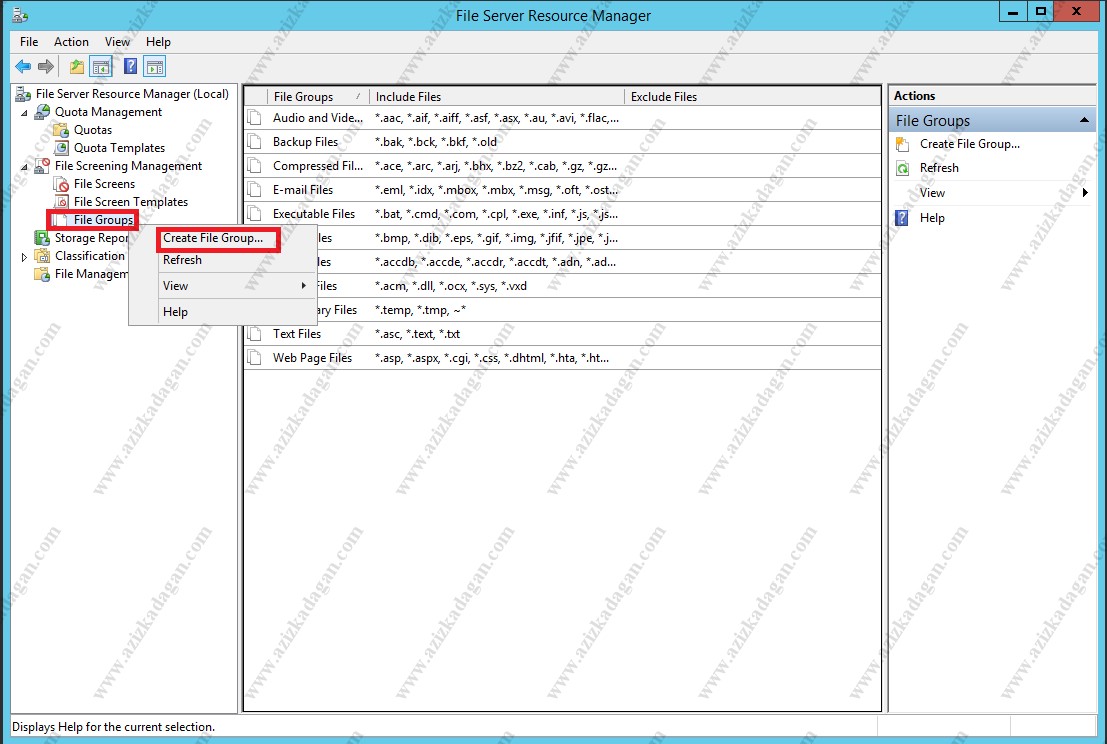Click Refresh in the context menu

(182, 259)
